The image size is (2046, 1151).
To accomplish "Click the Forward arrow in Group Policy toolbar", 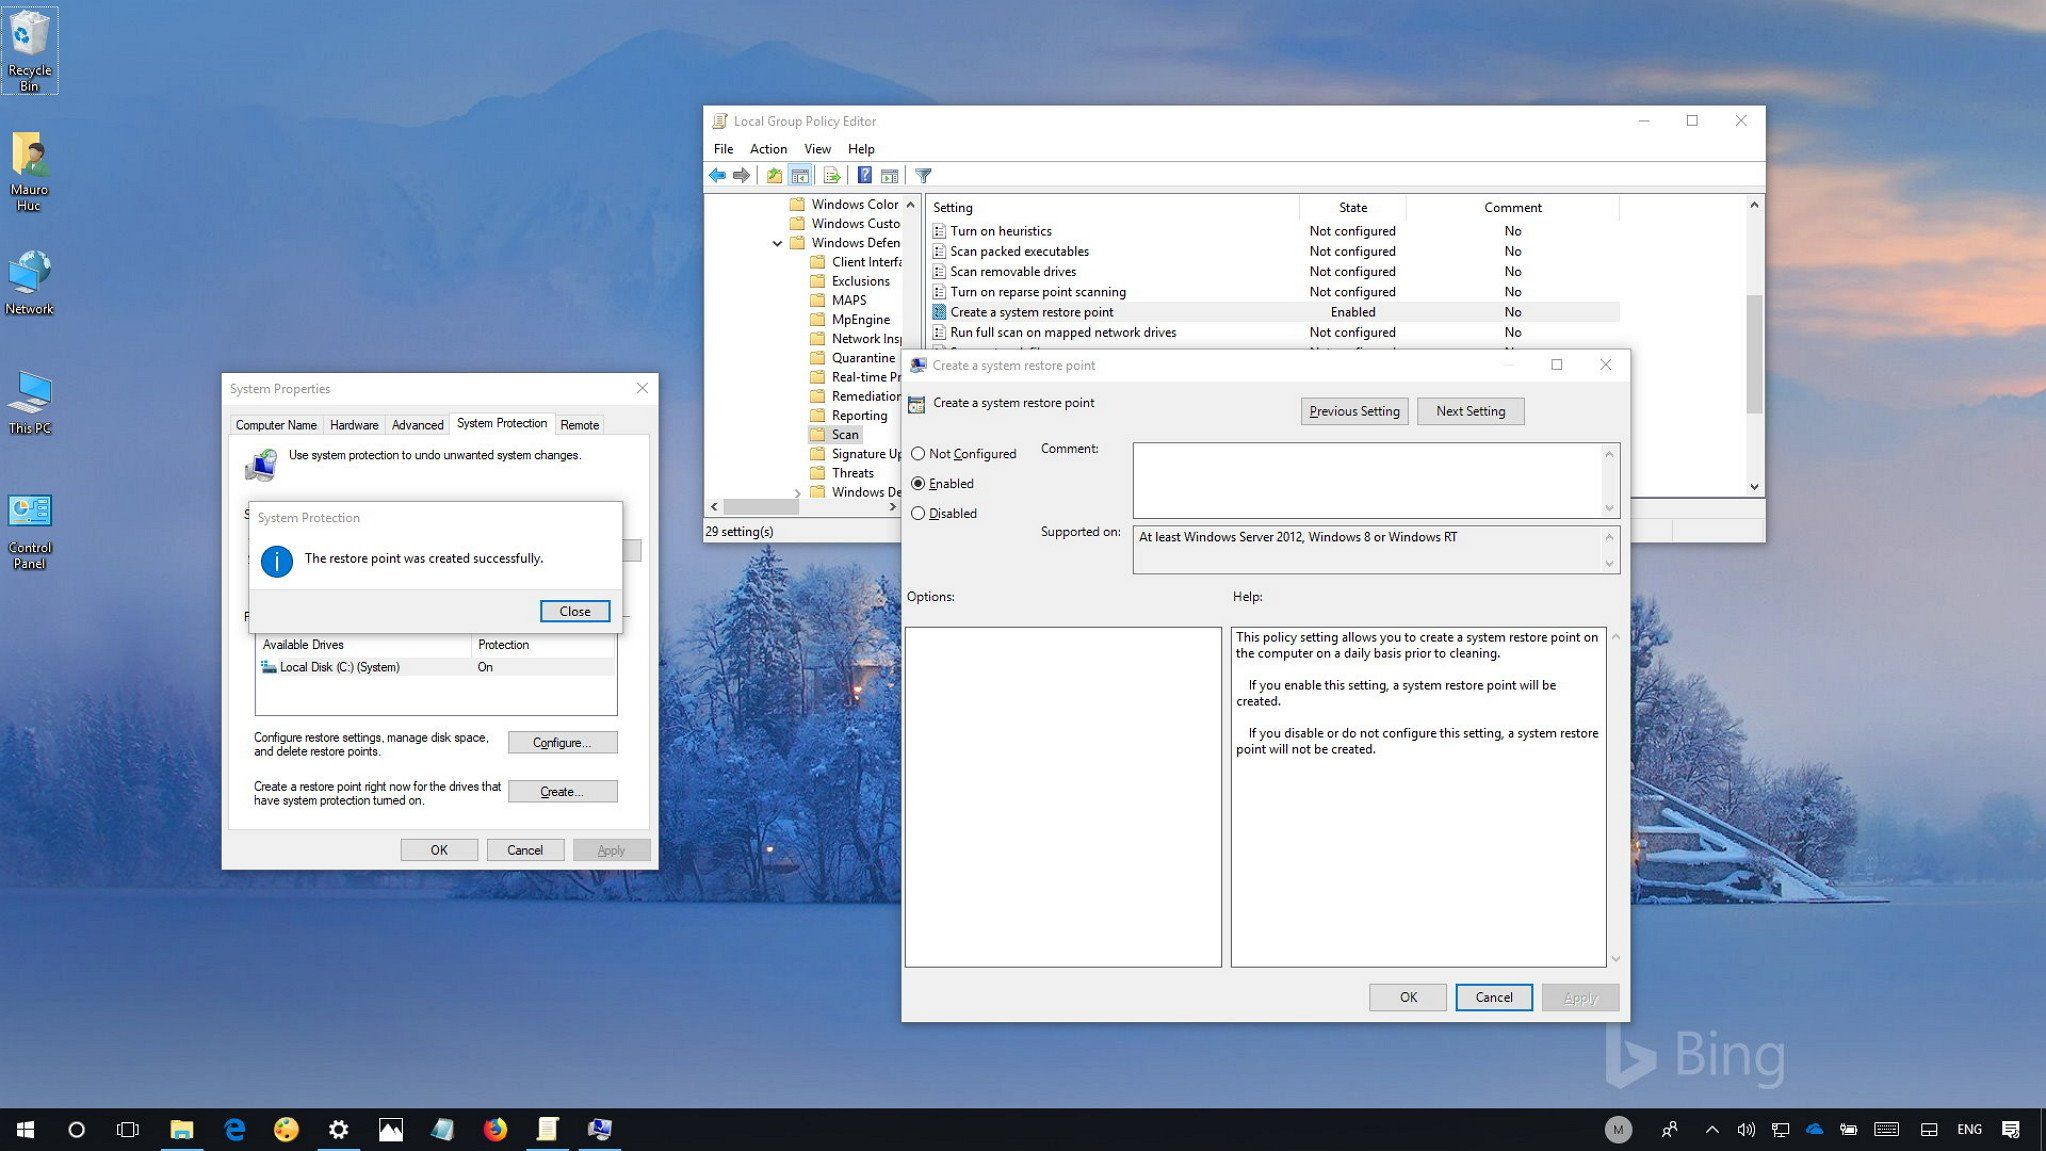I will click(x=741, y=175).
